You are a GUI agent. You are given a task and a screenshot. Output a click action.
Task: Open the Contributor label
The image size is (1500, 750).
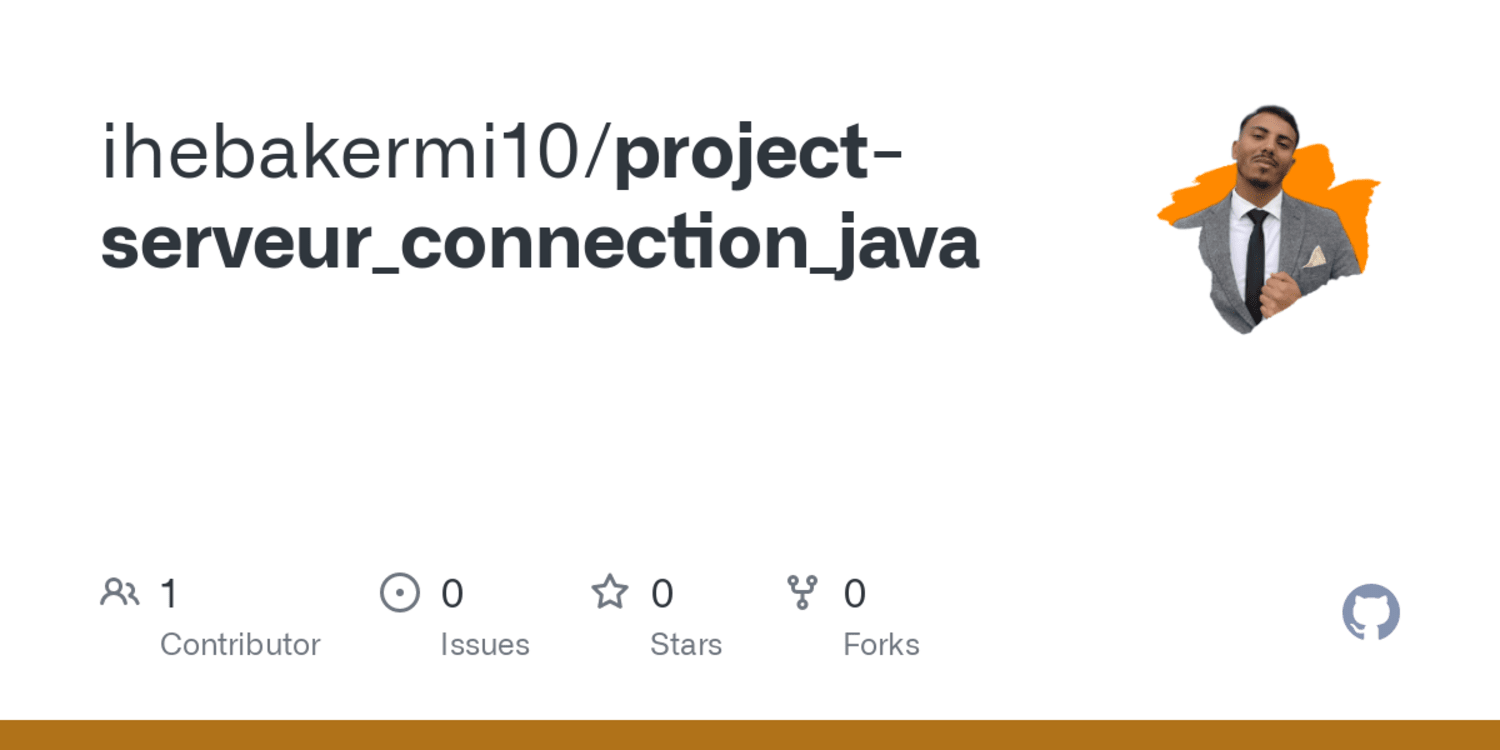point(240,644)
